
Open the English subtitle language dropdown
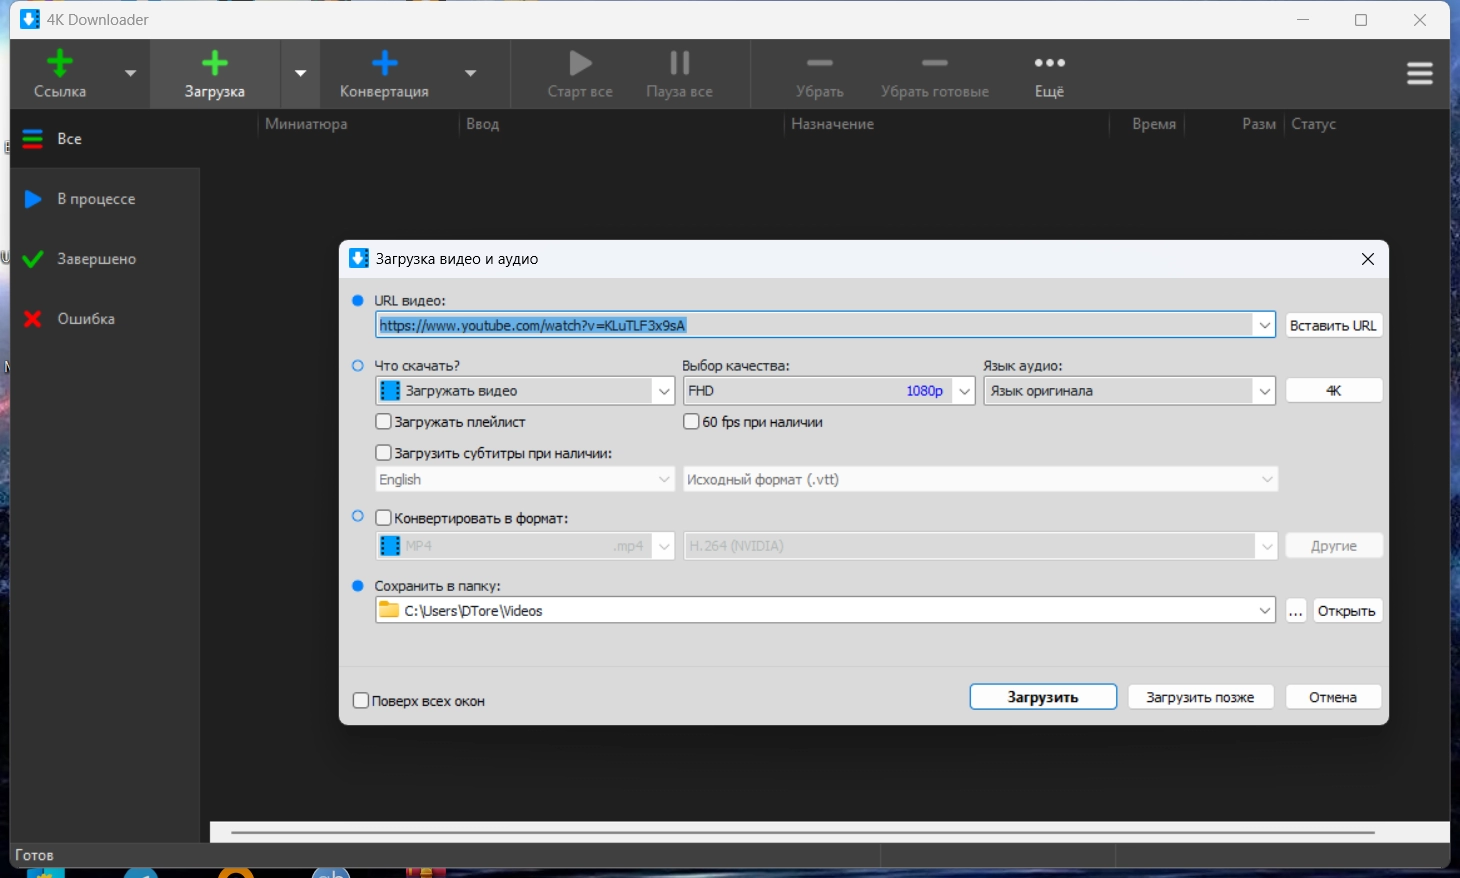(525, 480)
